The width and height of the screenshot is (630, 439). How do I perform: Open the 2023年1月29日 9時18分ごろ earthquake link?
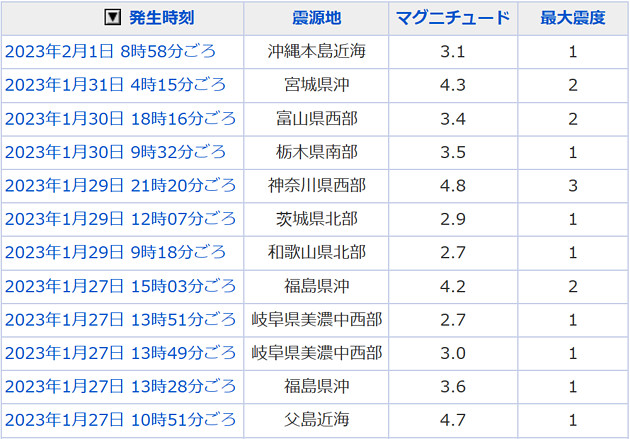click(116, 252)
